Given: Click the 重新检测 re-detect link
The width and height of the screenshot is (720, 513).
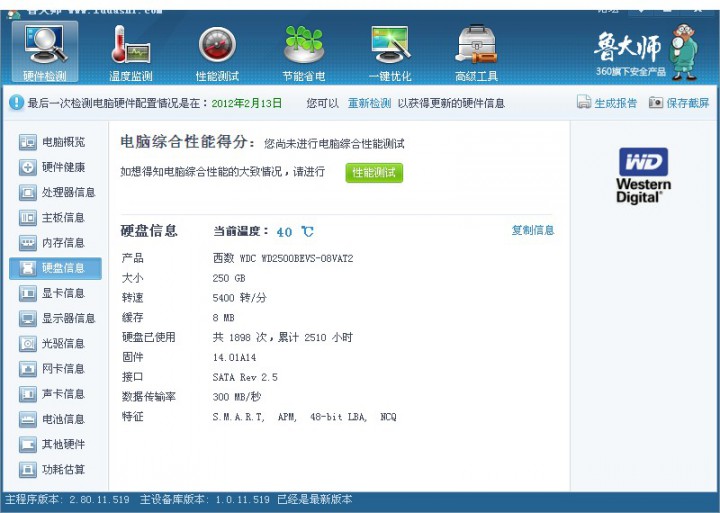Looking at the screenshot, I should [369, 103].
